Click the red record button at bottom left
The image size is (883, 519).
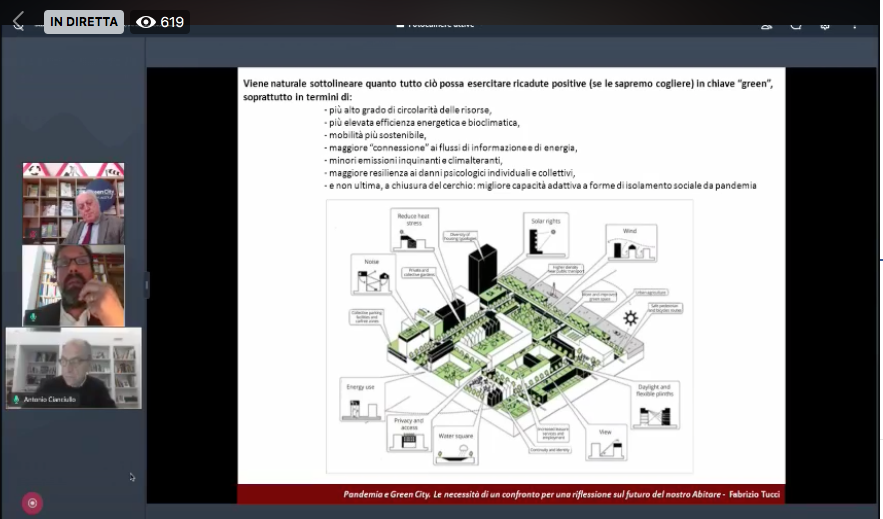tap(32, 503)
